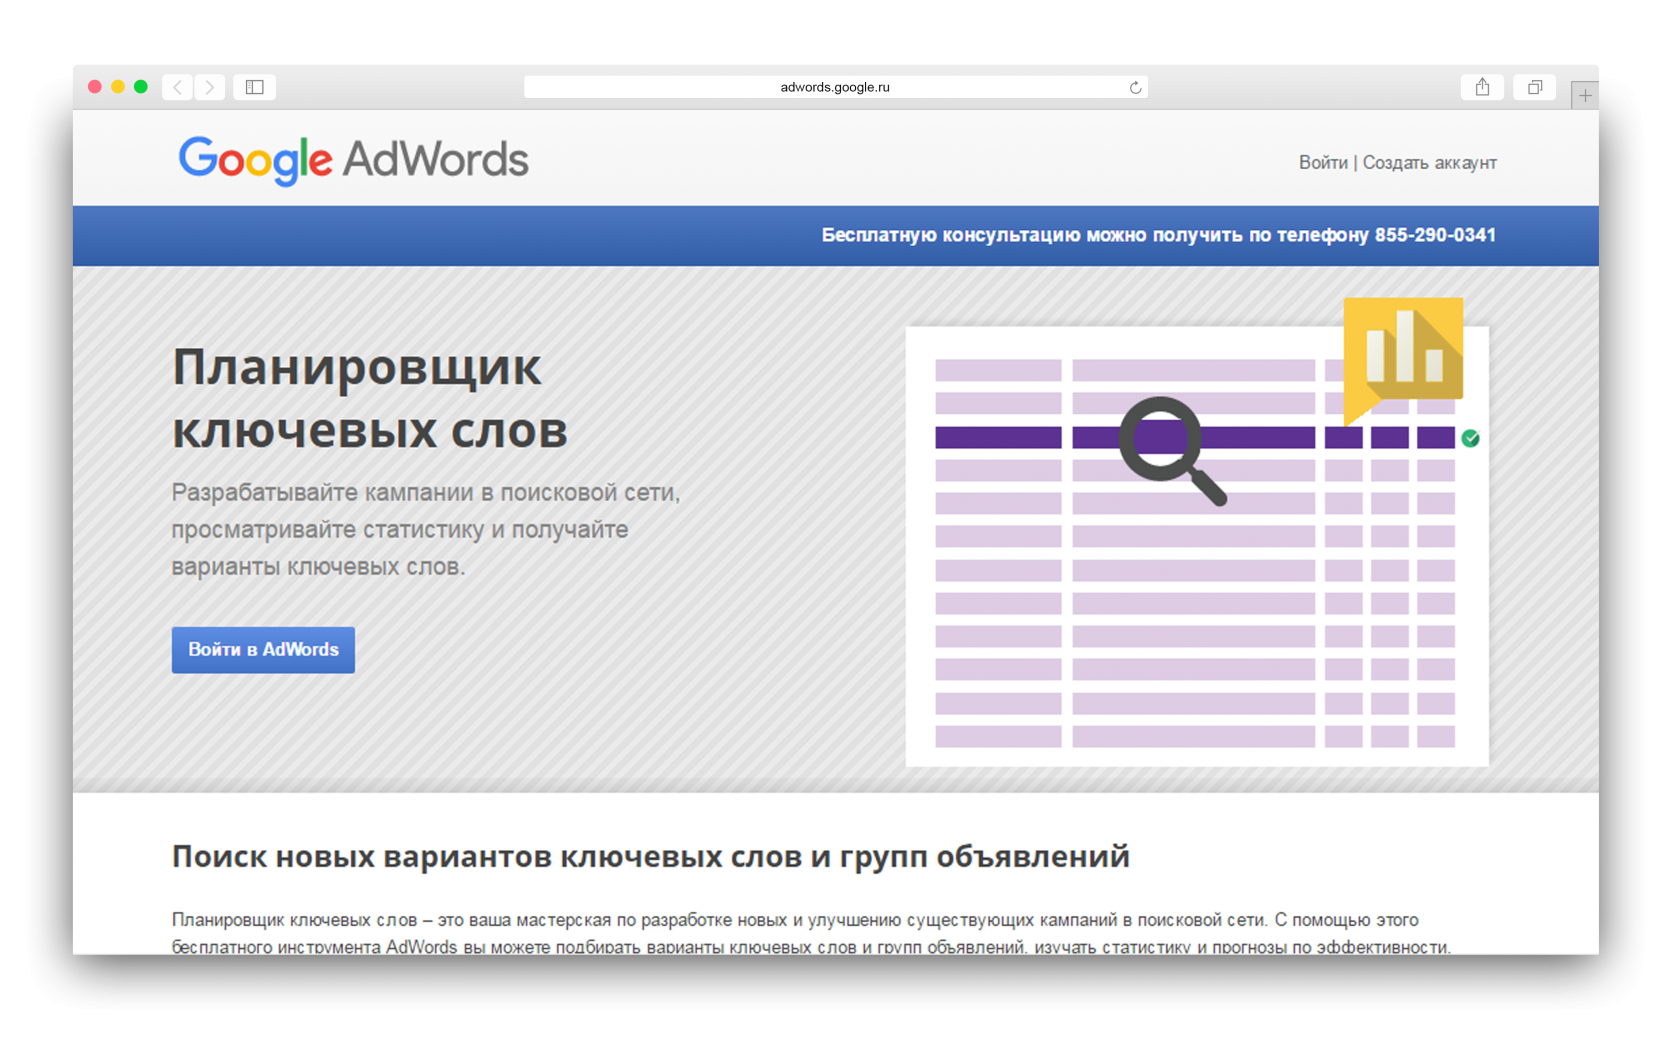Click the Планировщик ключевых слов heading

(x=370, y=398)
